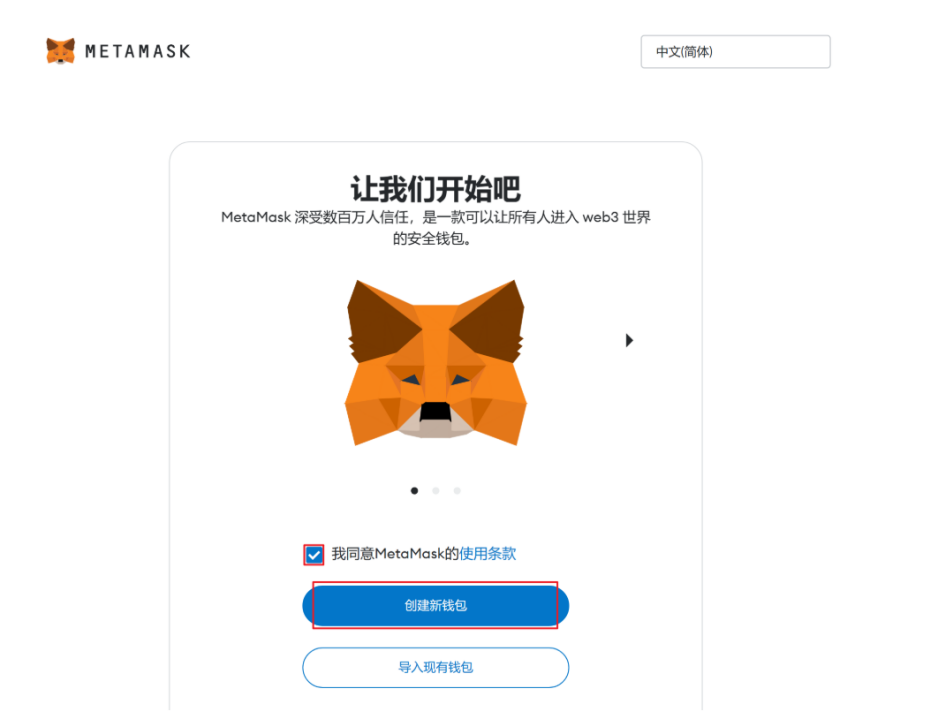Open the 中文(简体) language dropdown
This screenshot has width=938, height=719.
click(x=735, y=51)
